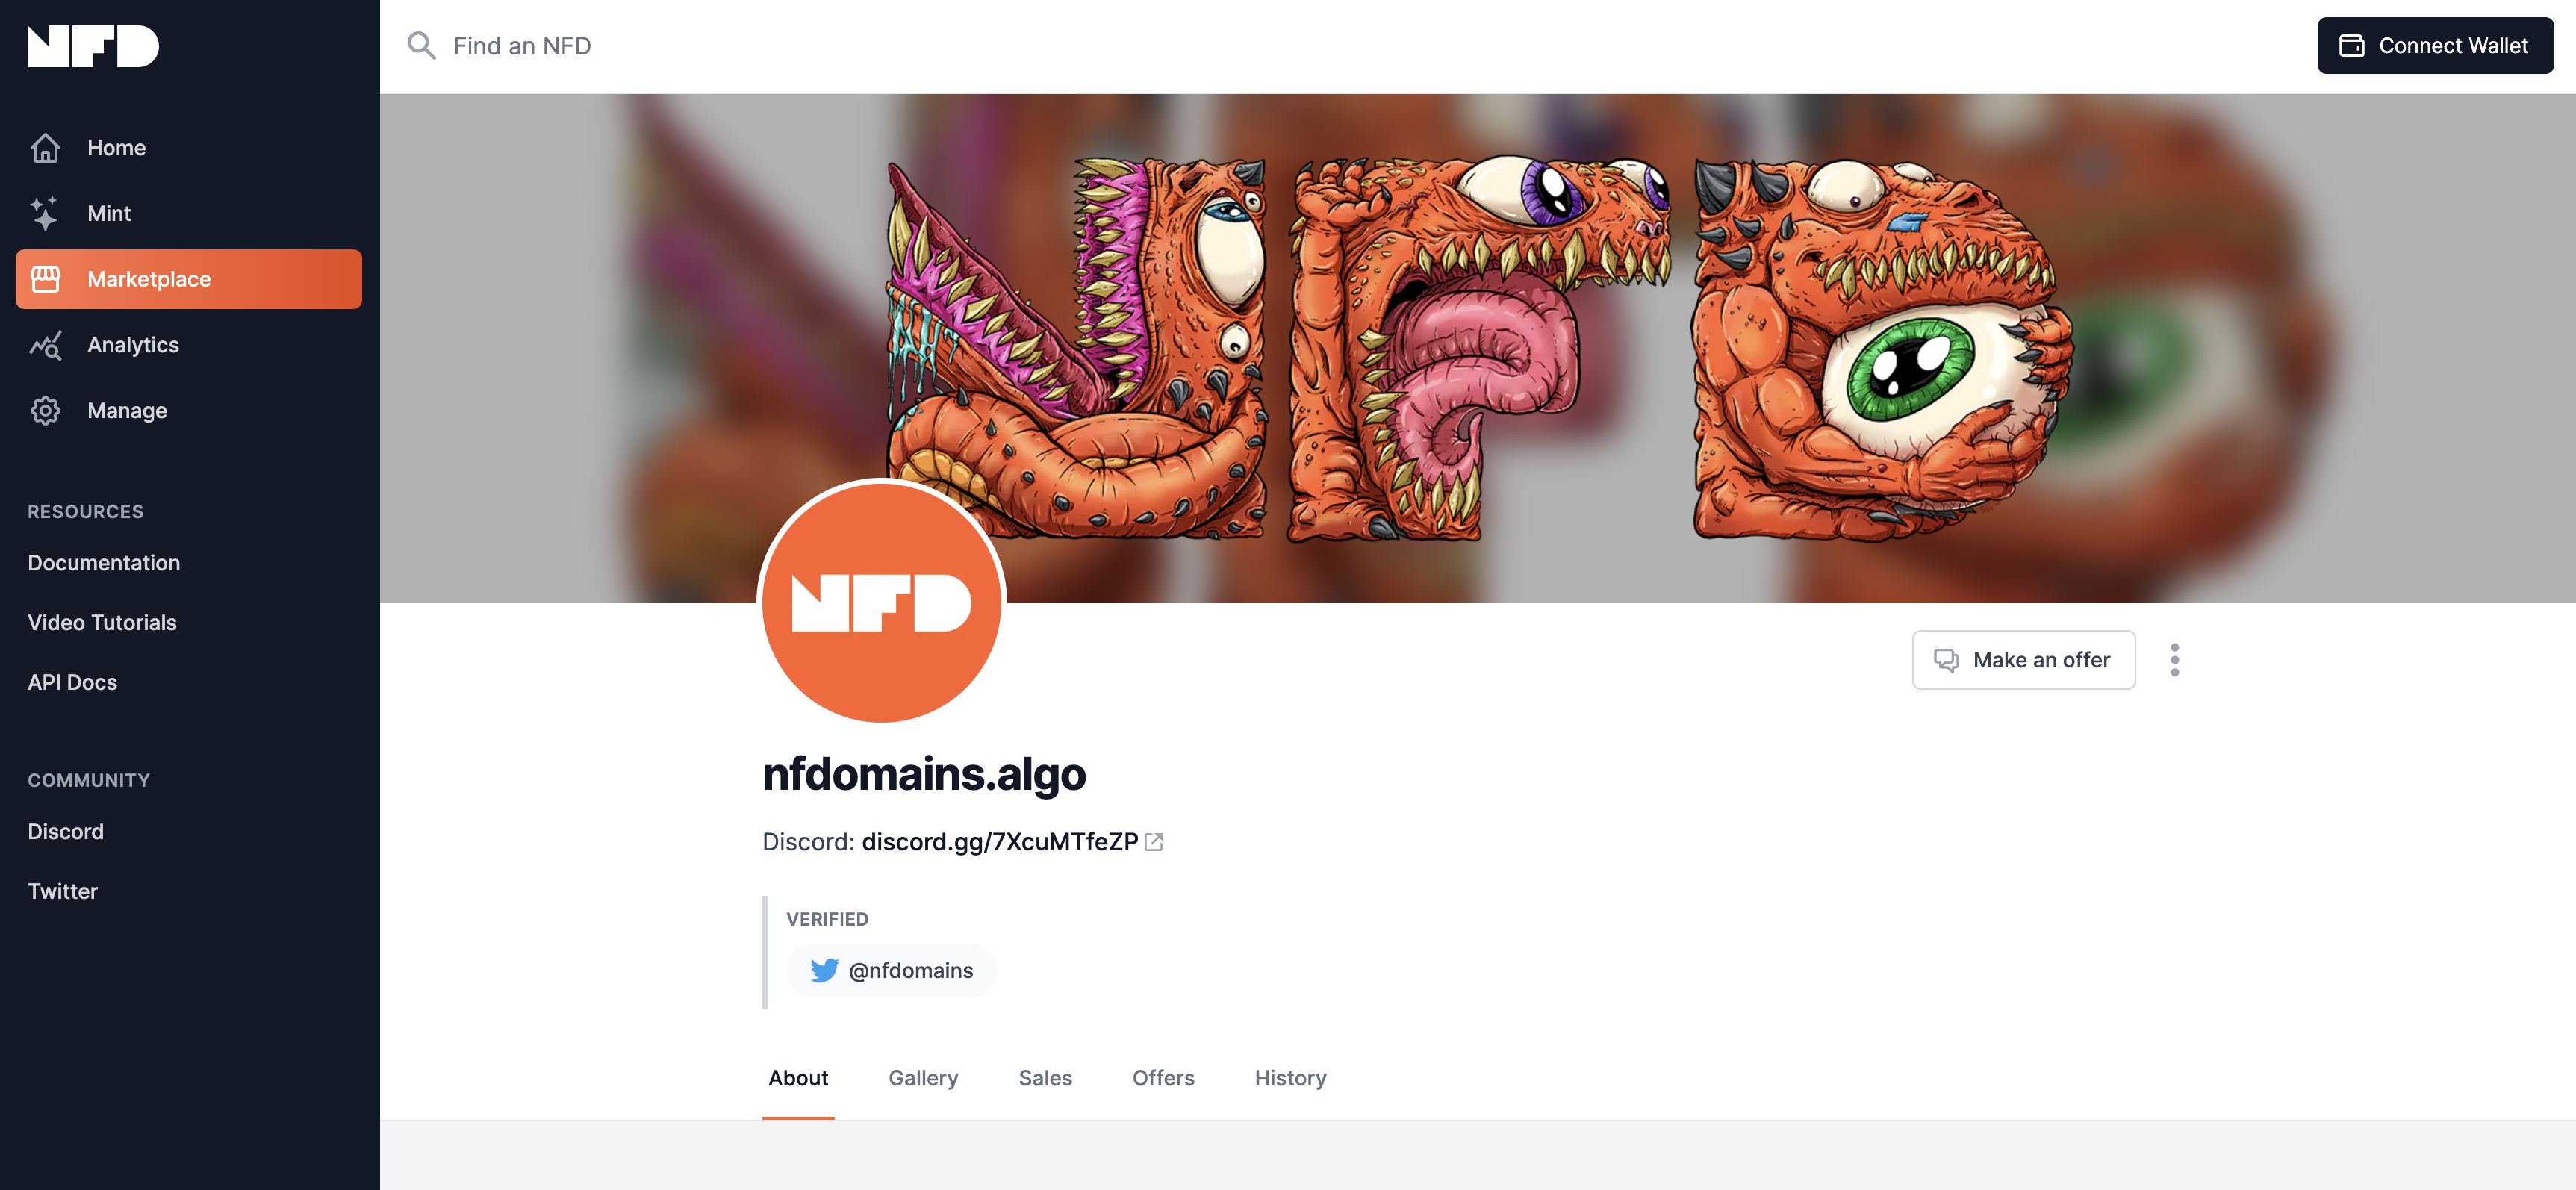The width and height of the screenshot is (2576, 1190).
Task: Click the Make an offer button
Action: click(x=2023, y=660)
